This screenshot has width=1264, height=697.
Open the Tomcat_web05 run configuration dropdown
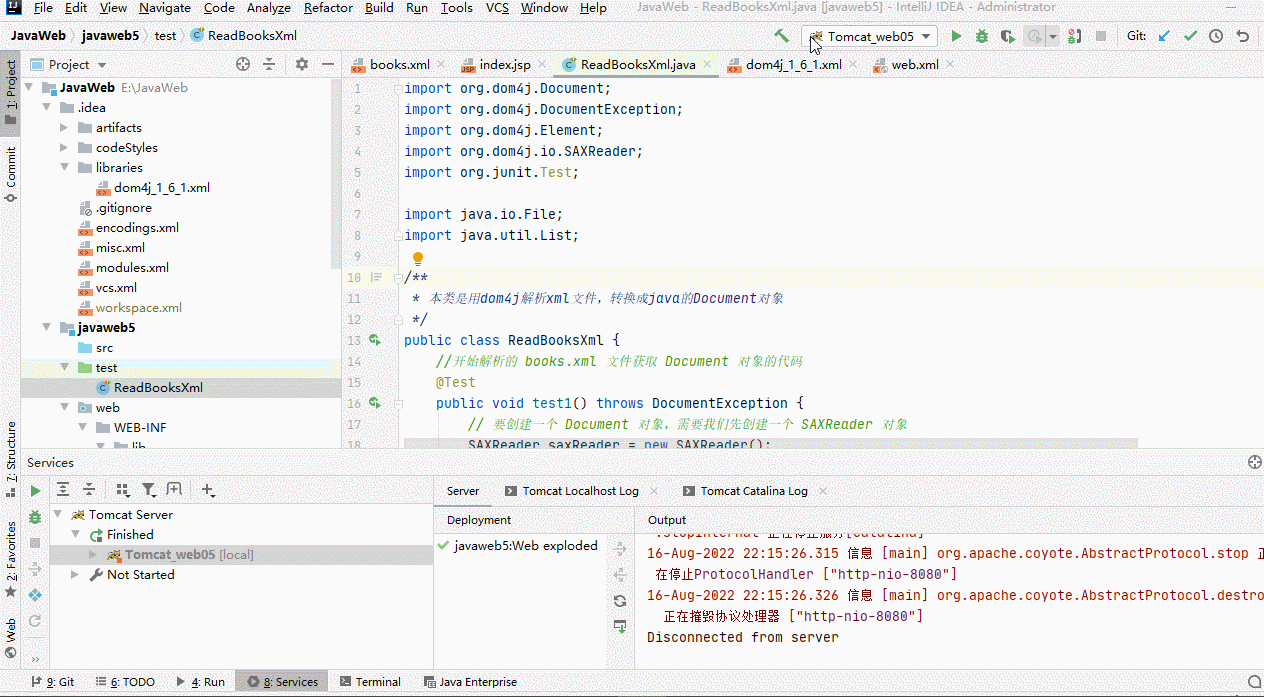pyautogui.click(x=871, y=36)
